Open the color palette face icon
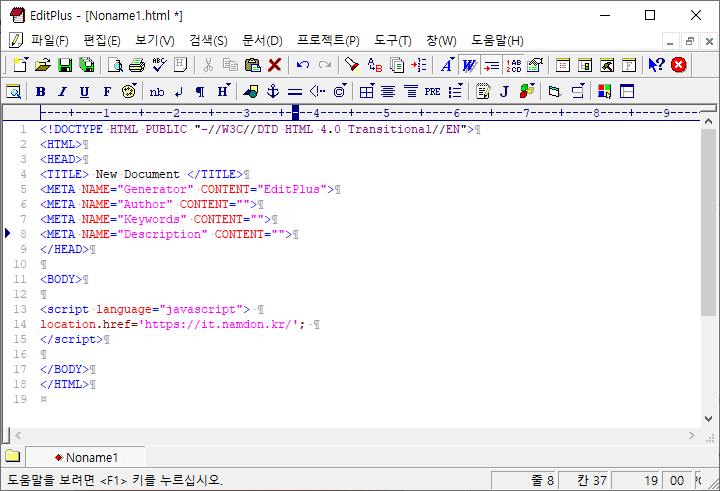Image resolution: width=720 pixels, height=491 pixels. 129,92
